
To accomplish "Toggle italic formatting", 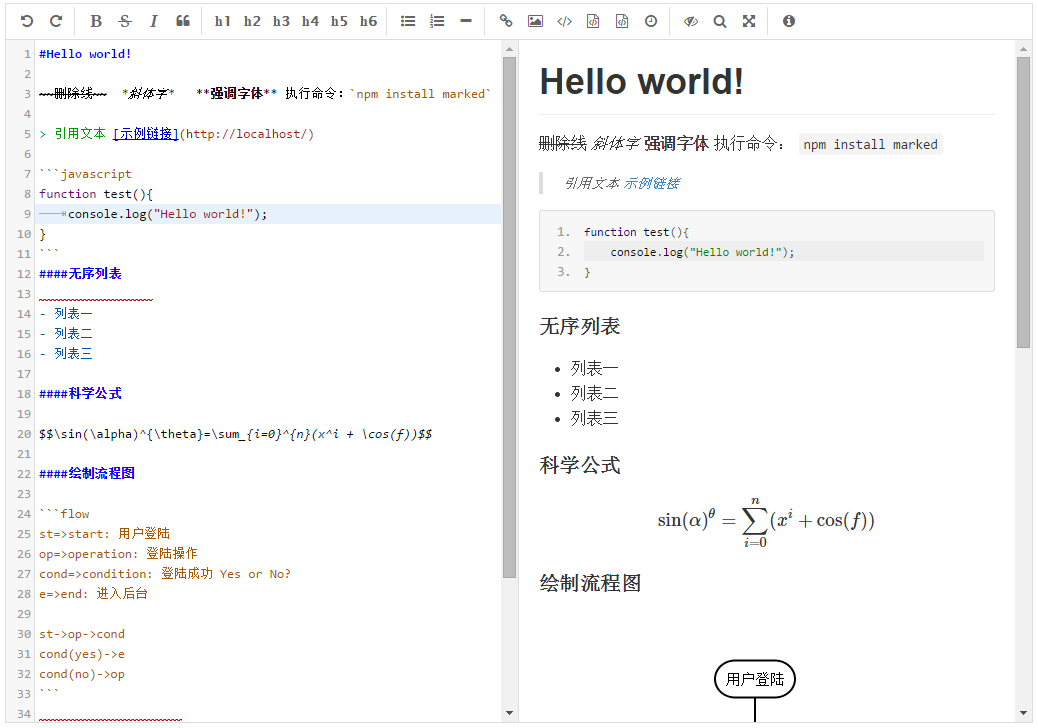I will click(x=154, y=21).
